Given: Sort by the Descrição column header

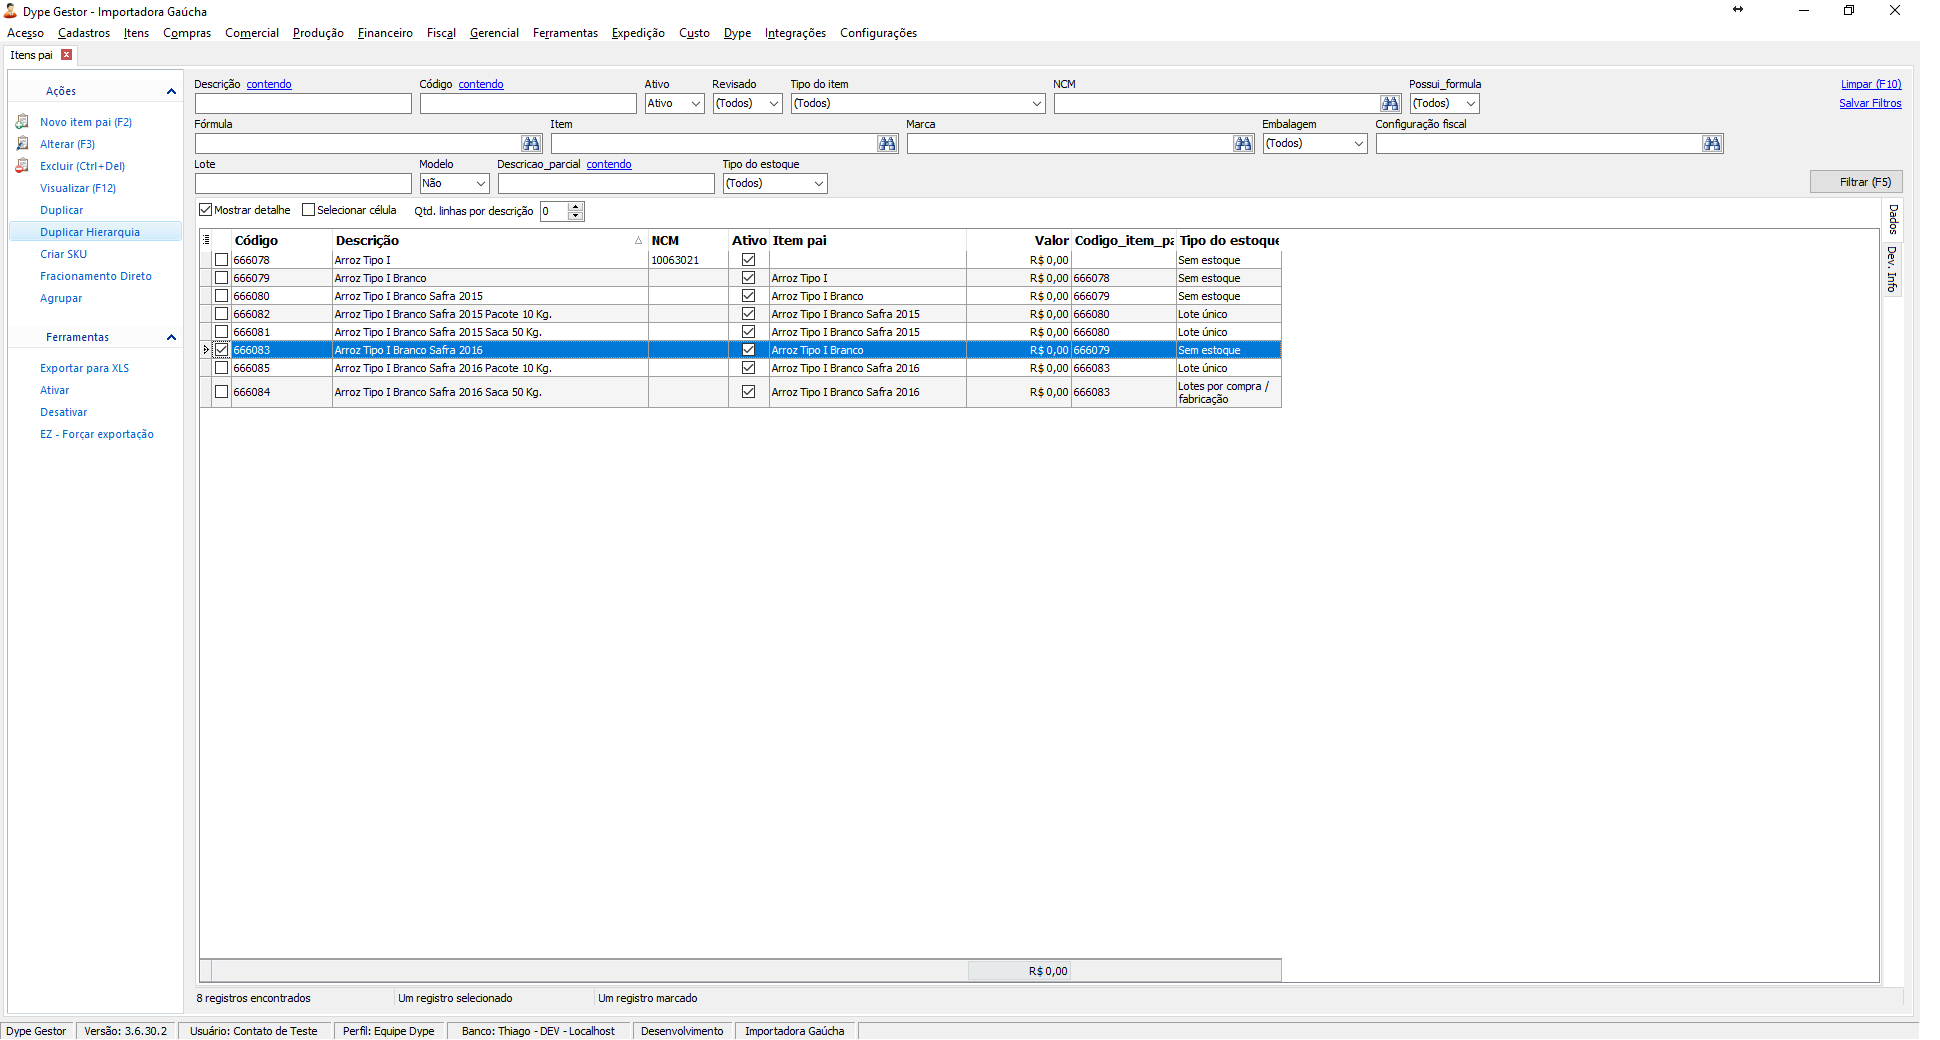Looking at the screenshot, I should (x=489, y=240).
